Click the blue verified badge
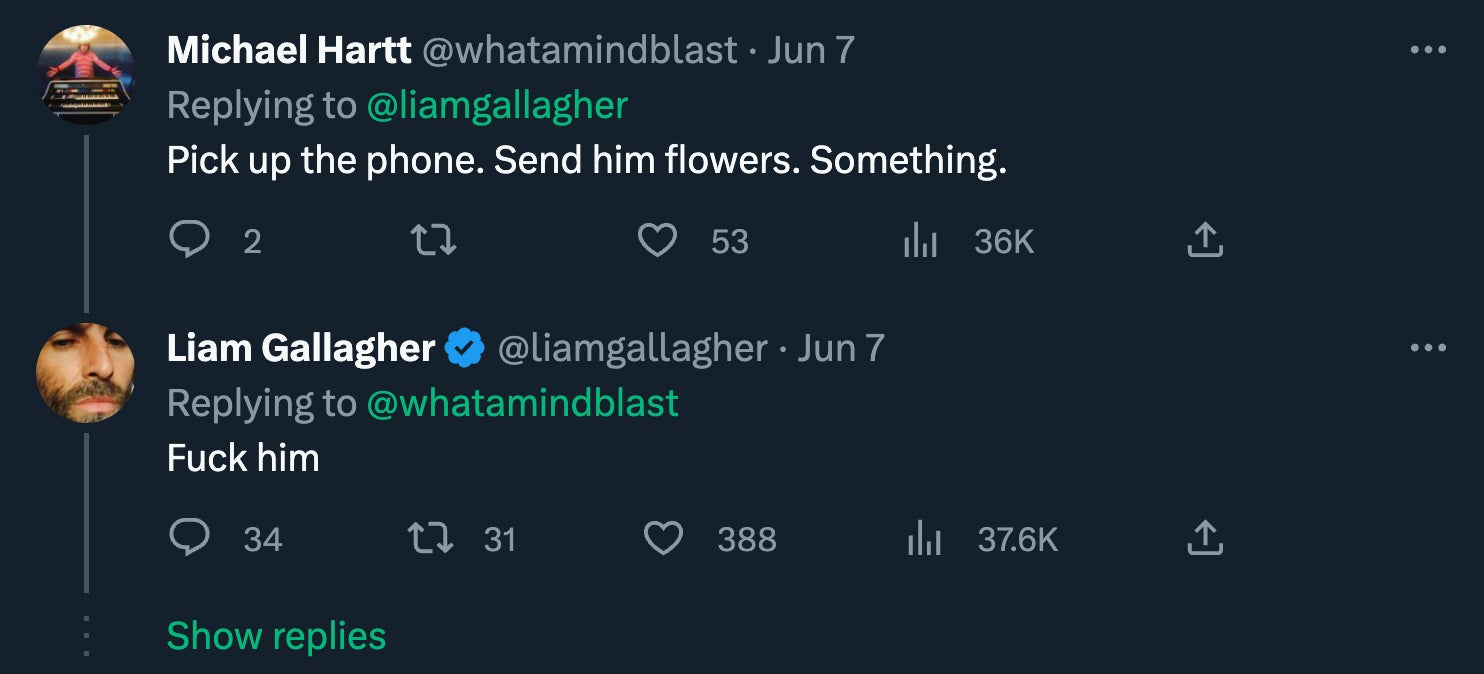Screen dimensions: 1484x674 click(465, 348)
